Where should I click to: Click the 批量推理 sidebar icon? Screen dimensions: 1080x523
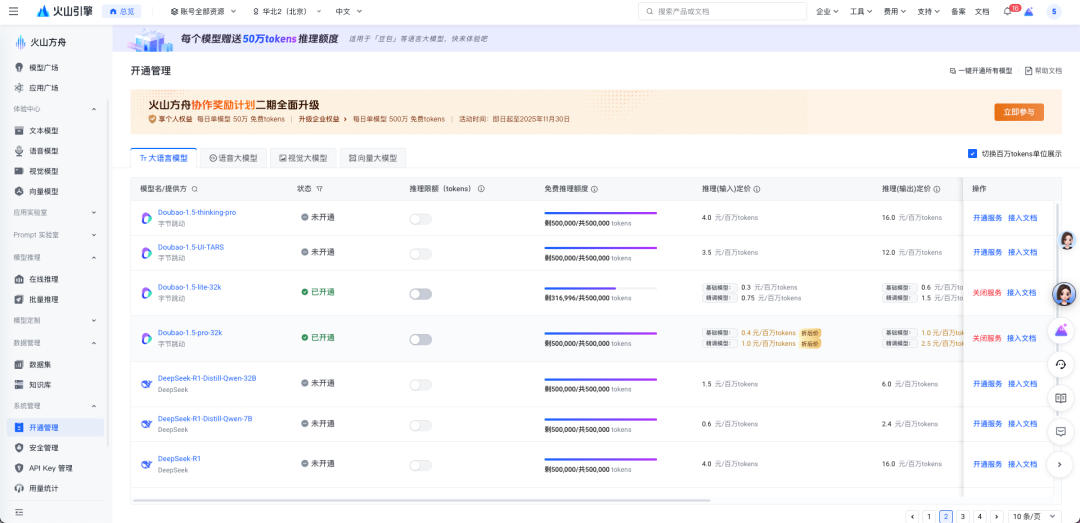click(19, 300)
